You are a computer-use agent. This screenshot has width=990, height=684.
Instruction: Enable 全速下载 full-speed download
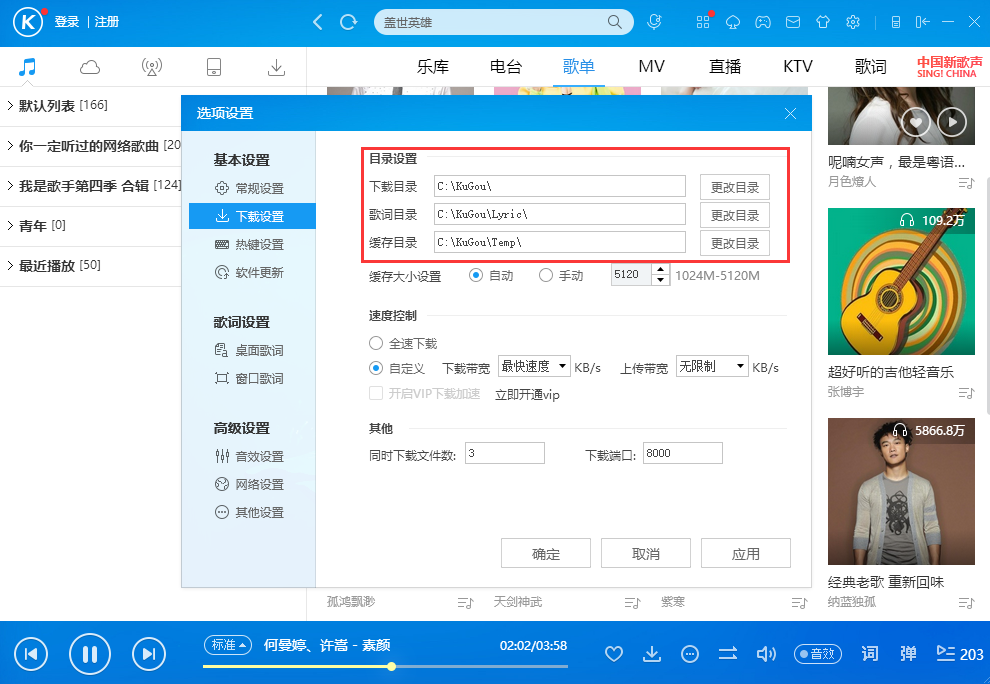tap(375, 342)
